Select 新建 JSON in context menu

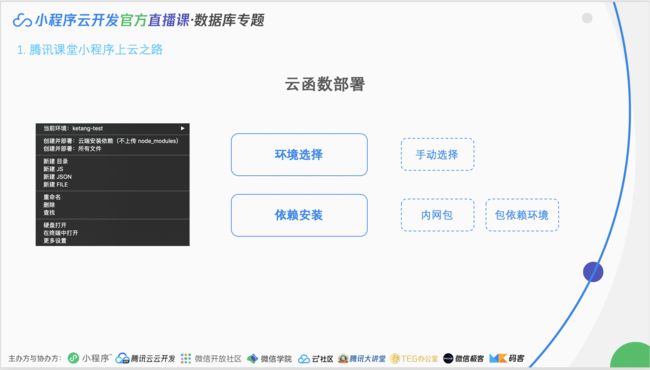coord(58,177)
